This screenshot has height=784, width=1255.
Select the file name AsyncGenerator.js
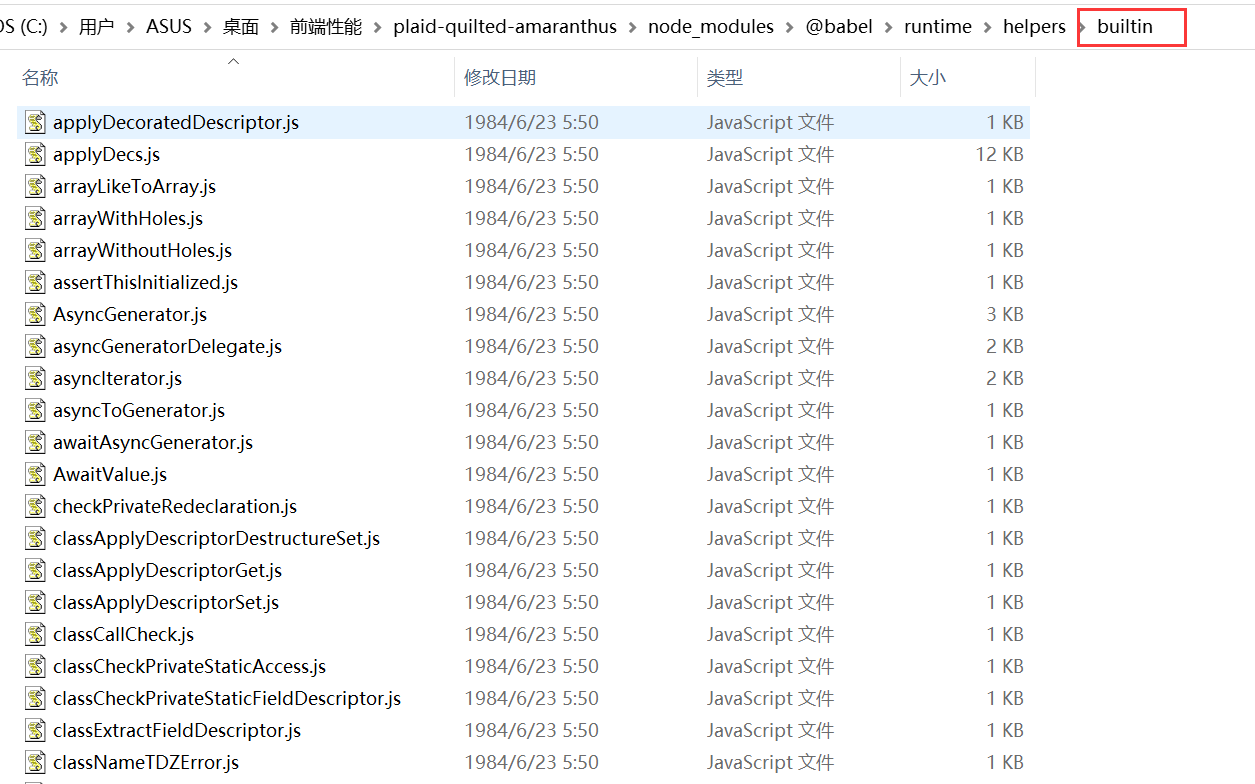[x=130, y=314]
